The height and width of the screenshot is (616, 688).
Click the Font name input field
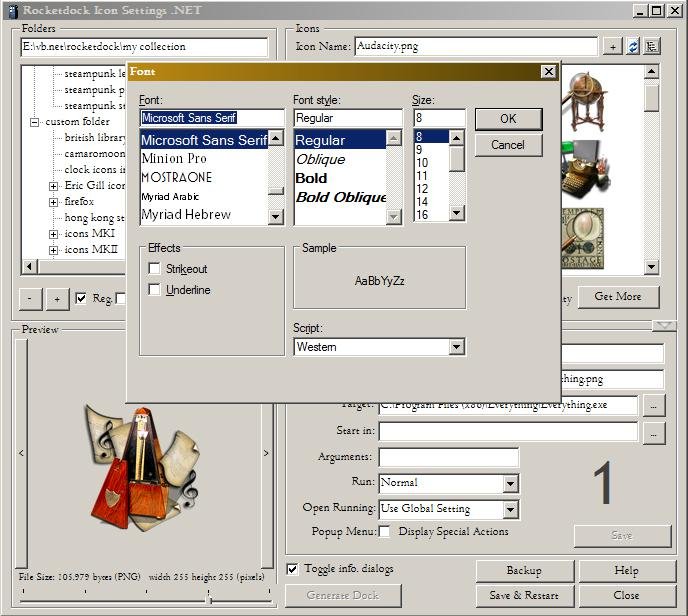pyautogui.click(x=212, y=118)
